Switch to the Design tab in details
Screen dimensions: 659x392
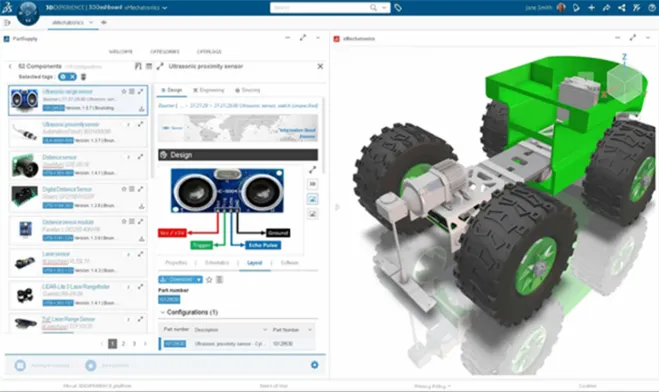(171, 90)
